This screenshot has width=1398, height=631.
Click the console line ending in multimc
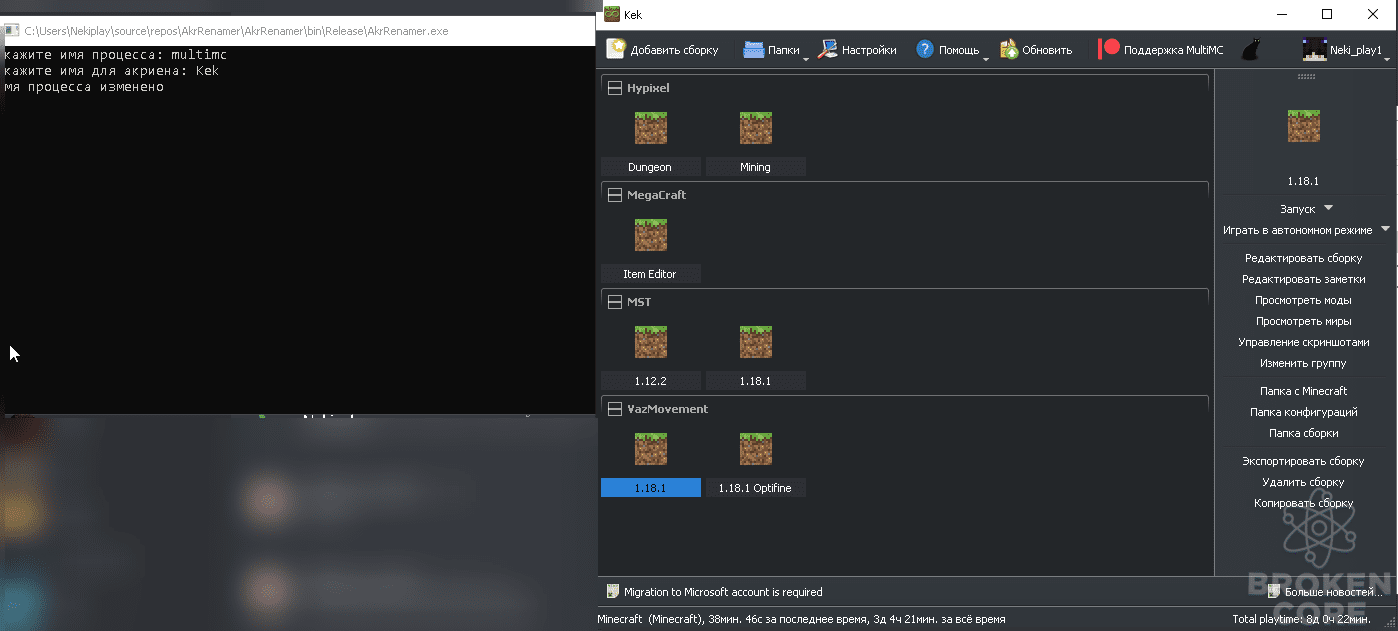pyautogui.click(x=114, y=55)
